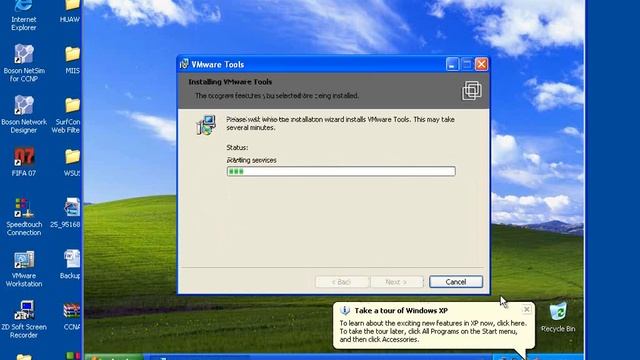640x360 pixels.
Task: Minimize the VMware Tools window
Action: point(452,64)
